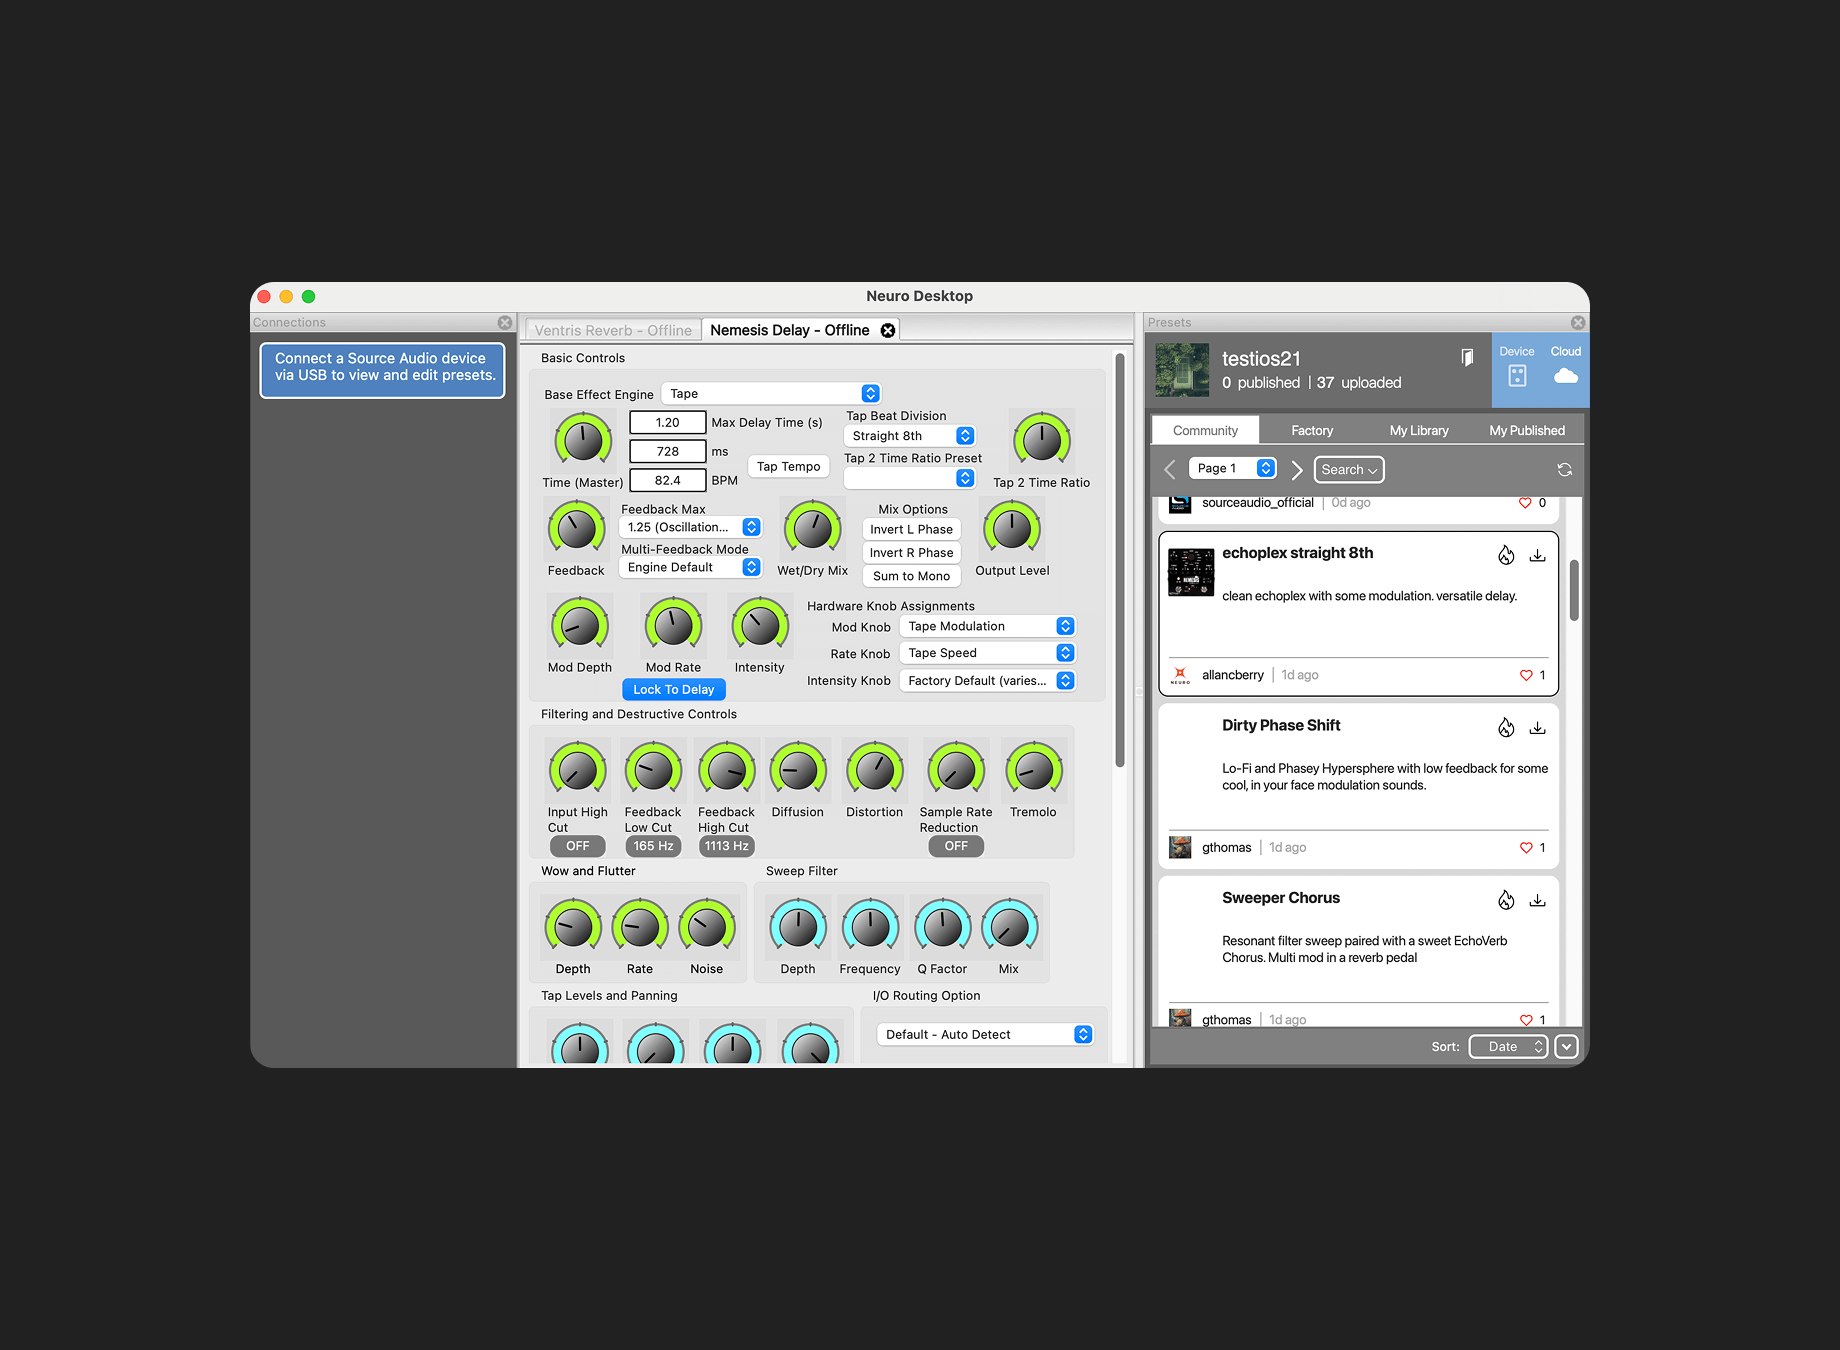The height and width of the screenshot is (1350, 1840).
Task: Close the Nemesis Delay tab via its X icon
Action: 887,331
